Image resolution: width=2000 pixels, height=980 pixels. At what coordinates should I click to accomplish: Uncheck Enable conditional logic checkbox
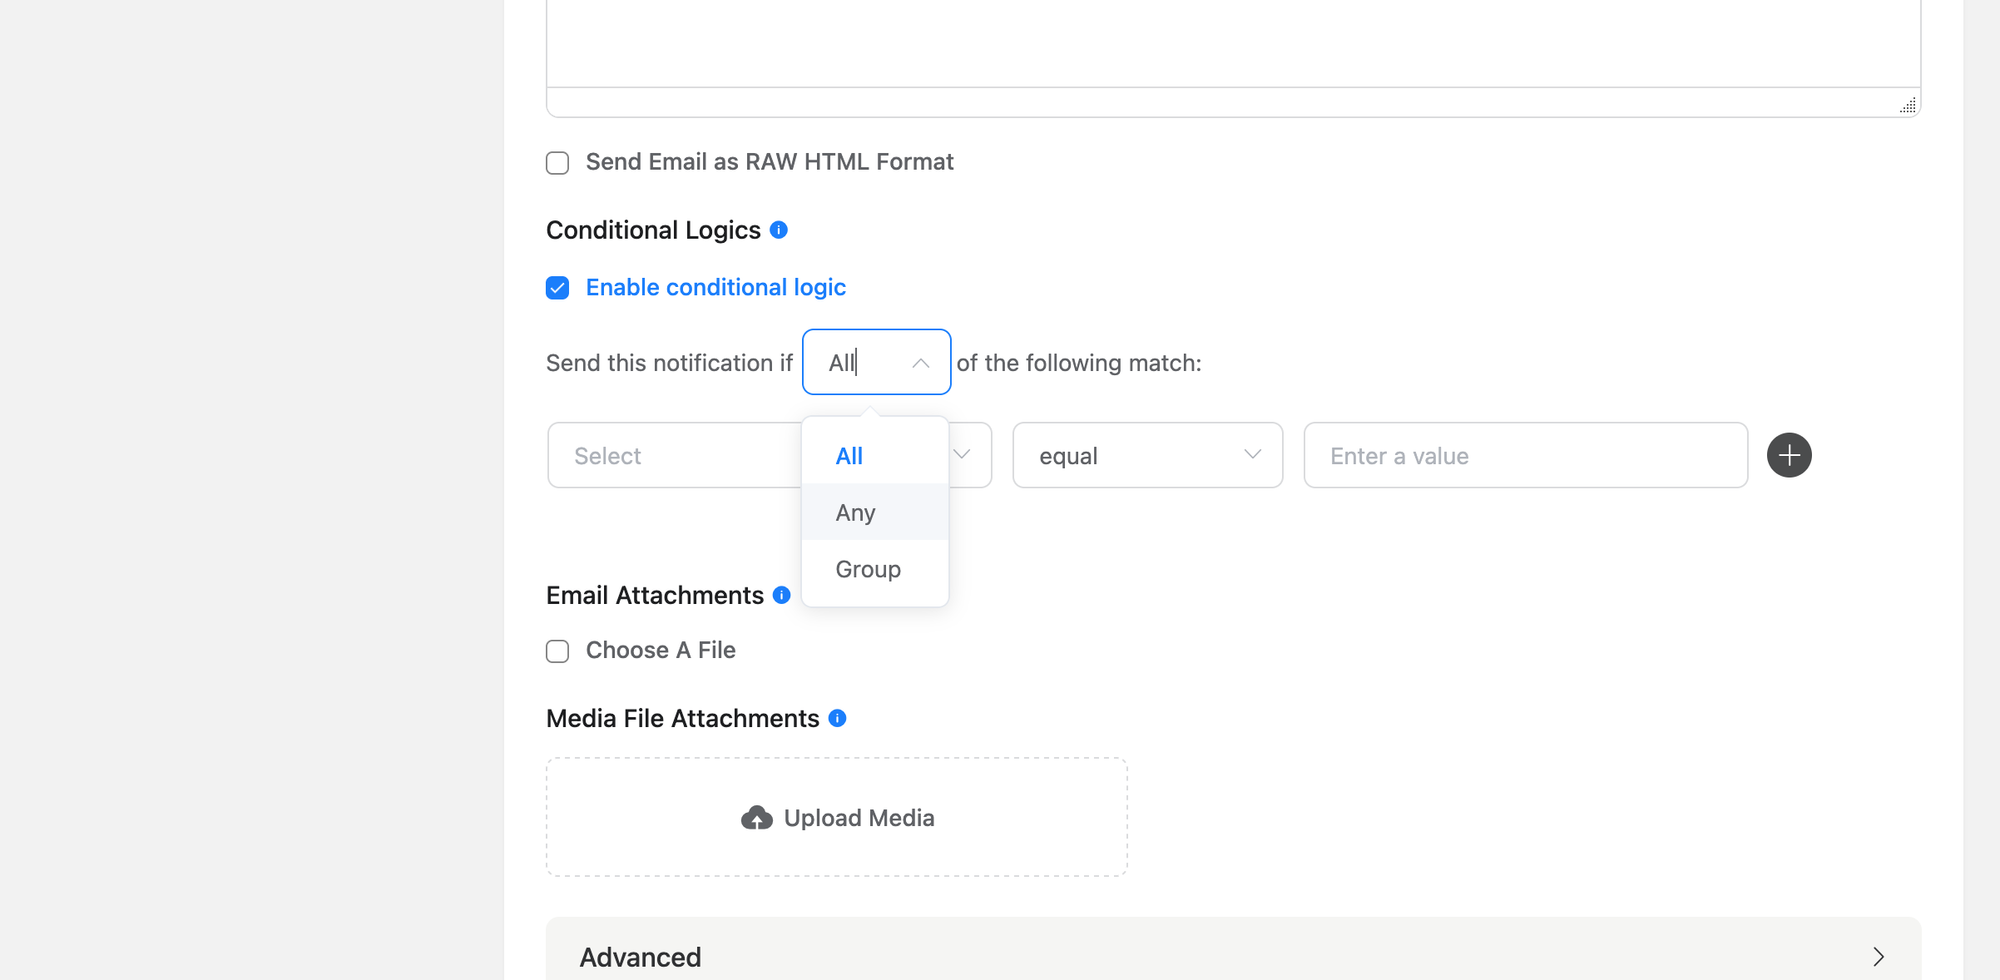pos(558,288)
